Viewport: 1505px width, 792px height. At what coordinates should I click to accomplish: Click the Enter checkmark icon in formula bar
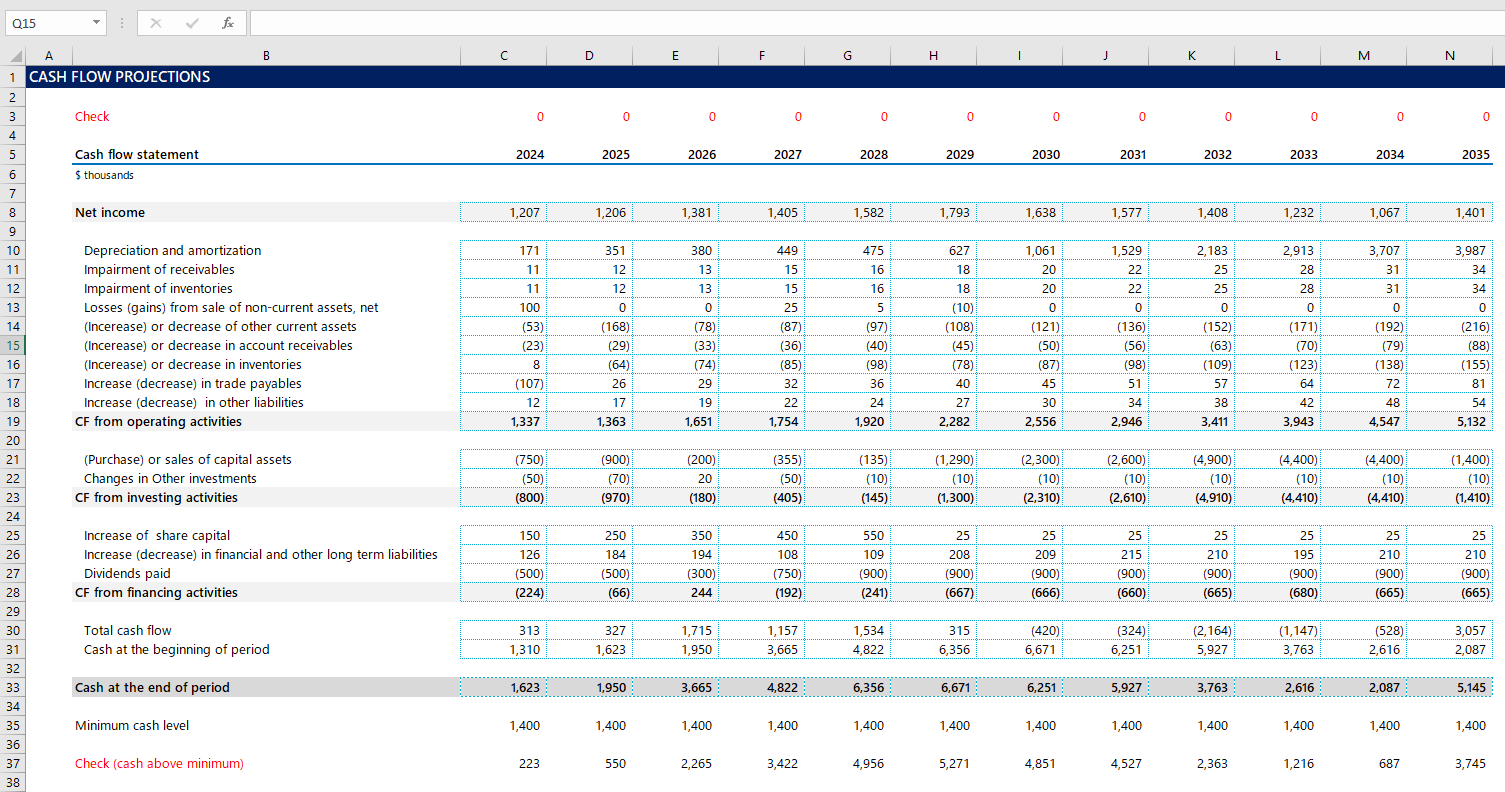click(191, 23)
